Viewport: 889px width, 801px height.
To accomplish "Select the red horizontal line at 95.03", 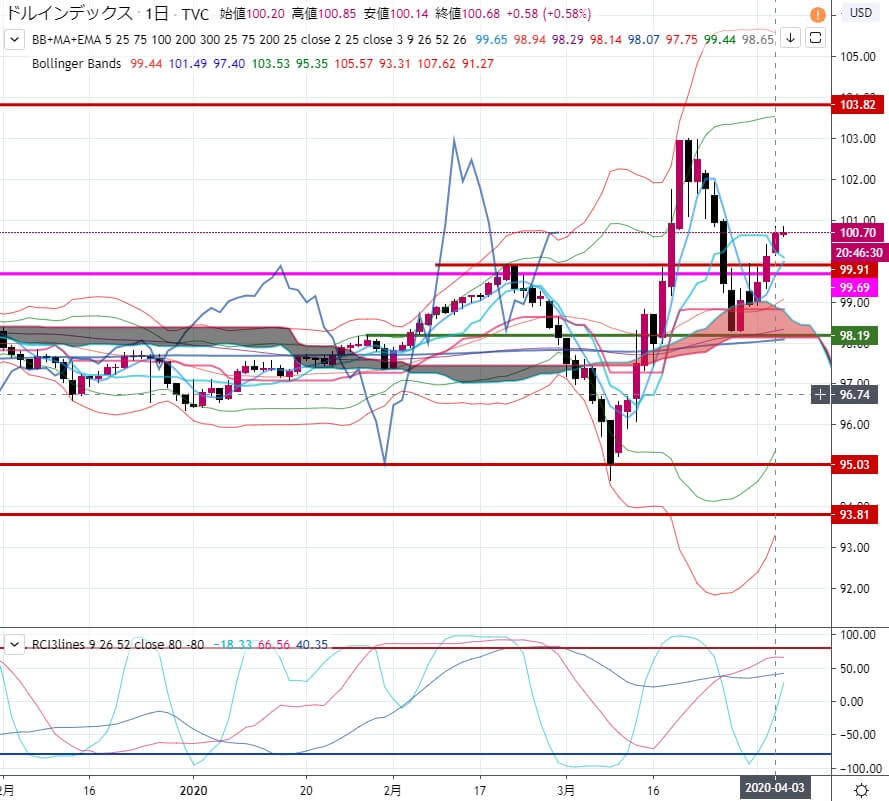I will [416, 465].
